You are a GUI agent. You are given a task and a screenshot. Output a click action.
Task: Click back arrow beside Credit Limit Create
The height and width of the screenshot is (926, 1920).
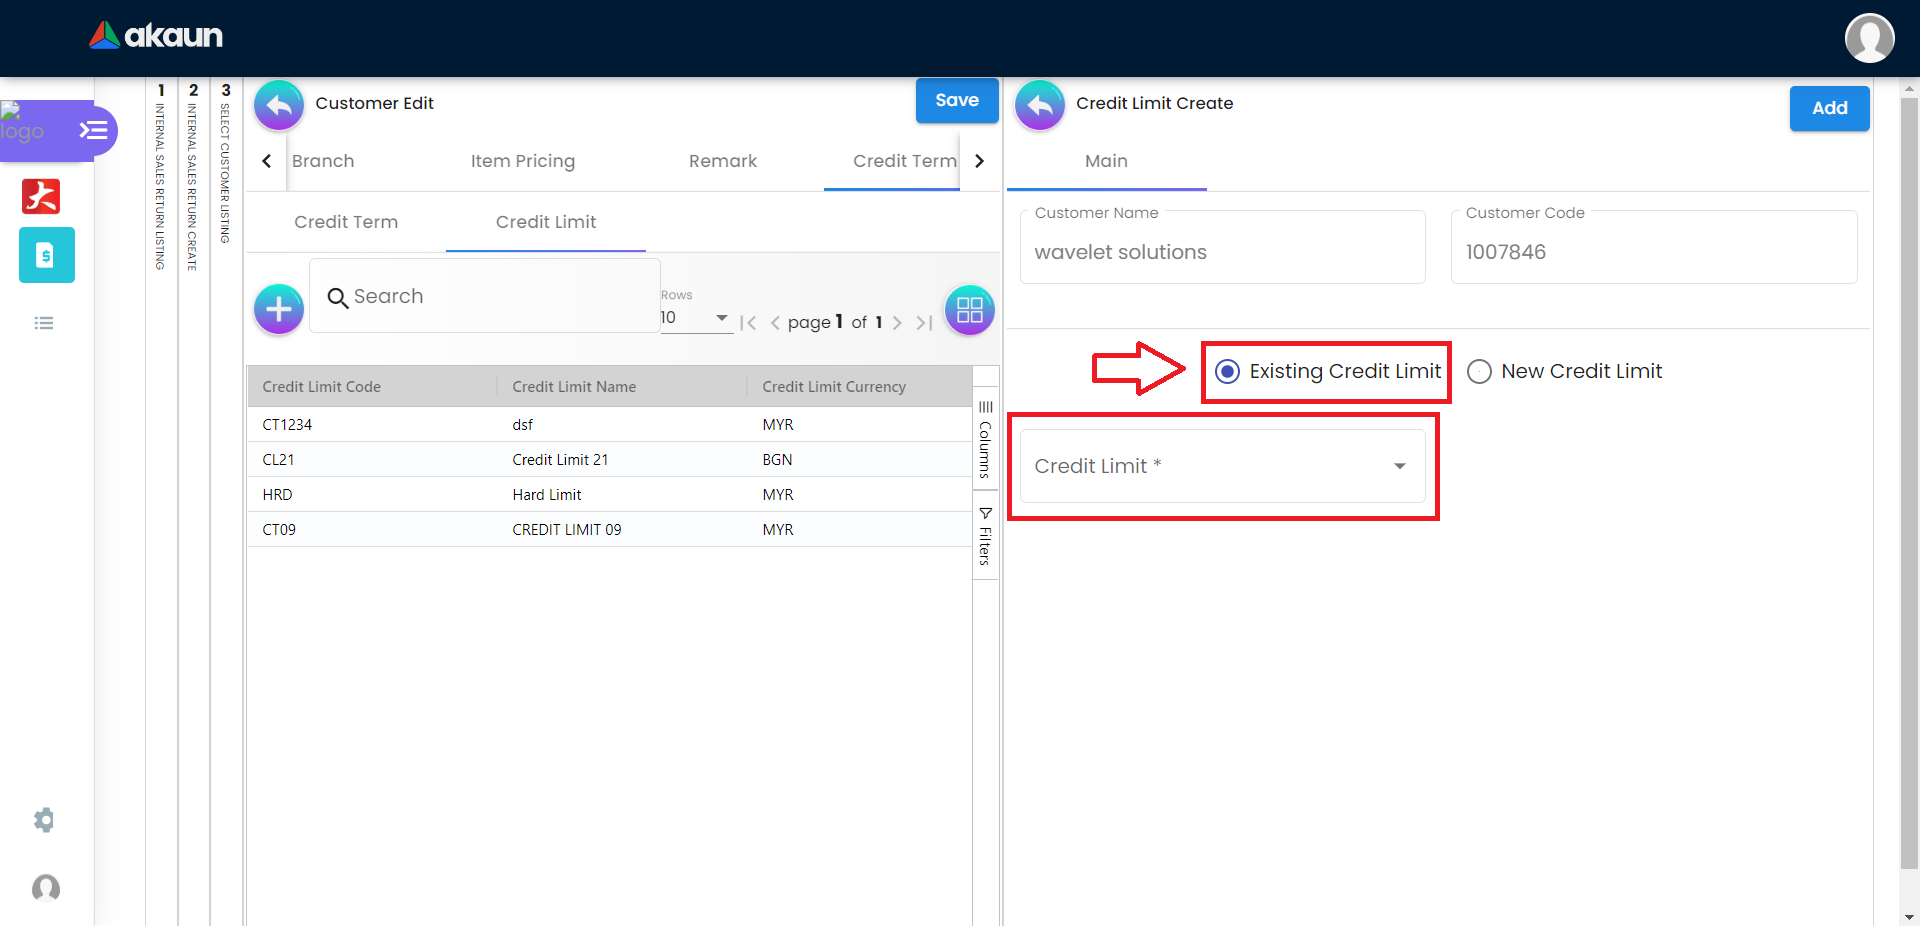(1040, 104)
